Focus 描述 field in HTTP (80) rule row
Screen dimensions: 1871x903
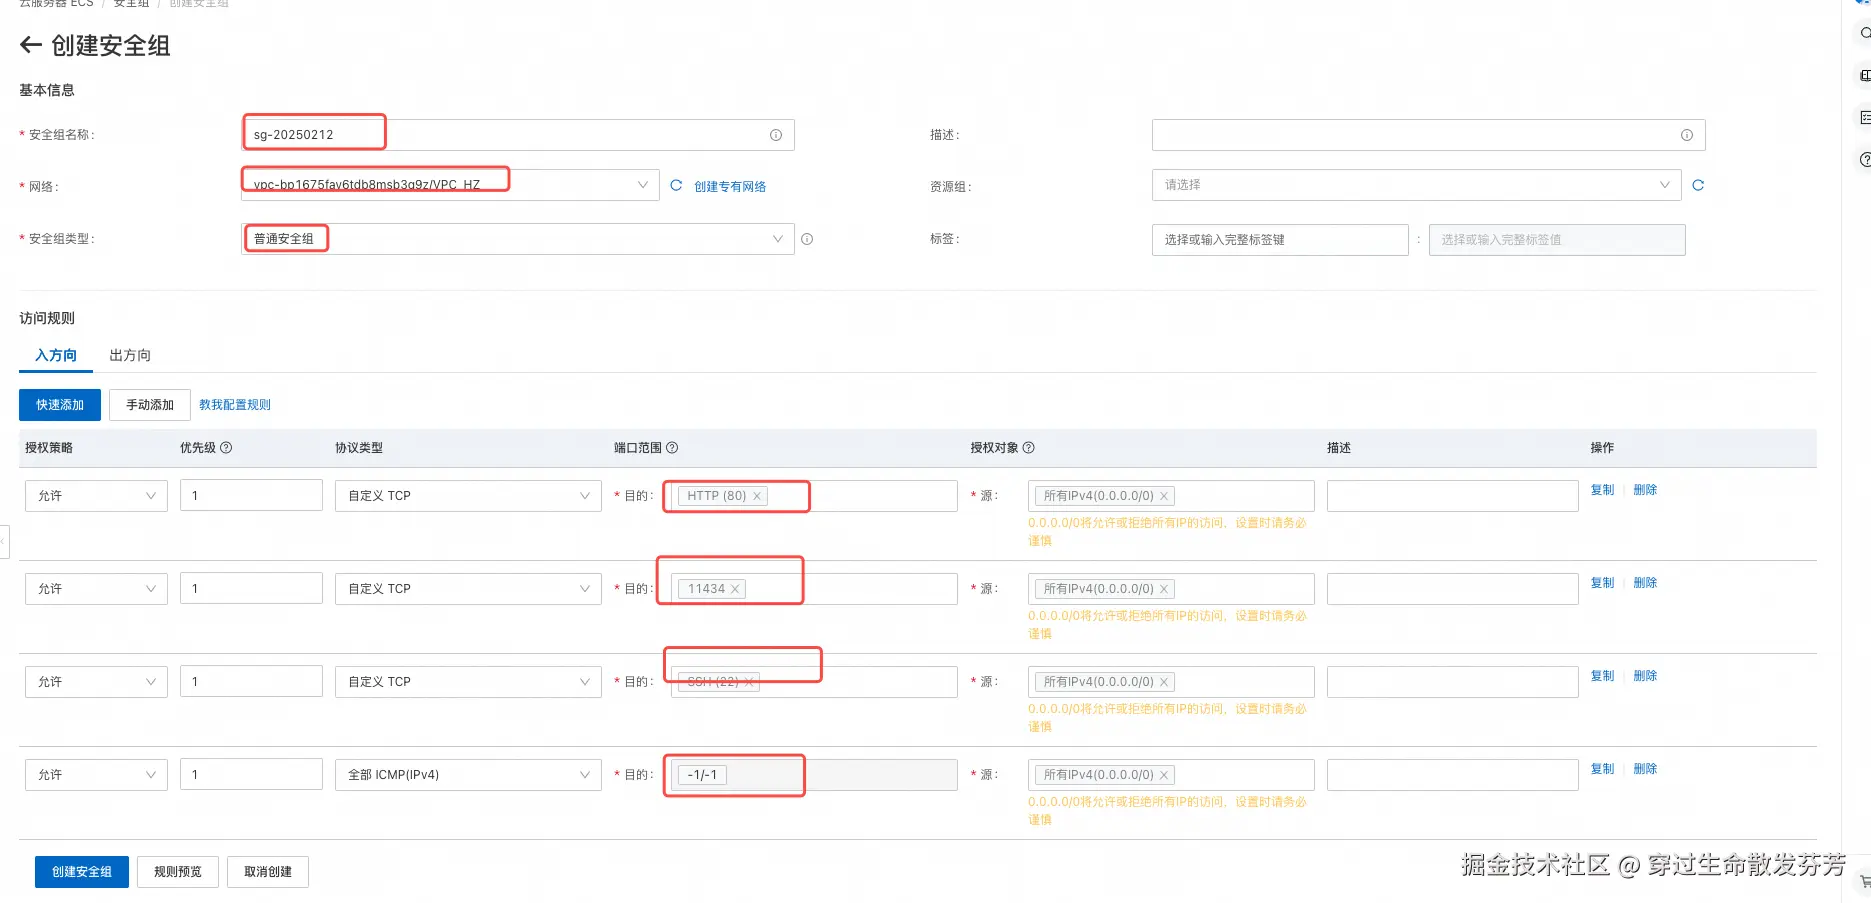[1453, 496]
